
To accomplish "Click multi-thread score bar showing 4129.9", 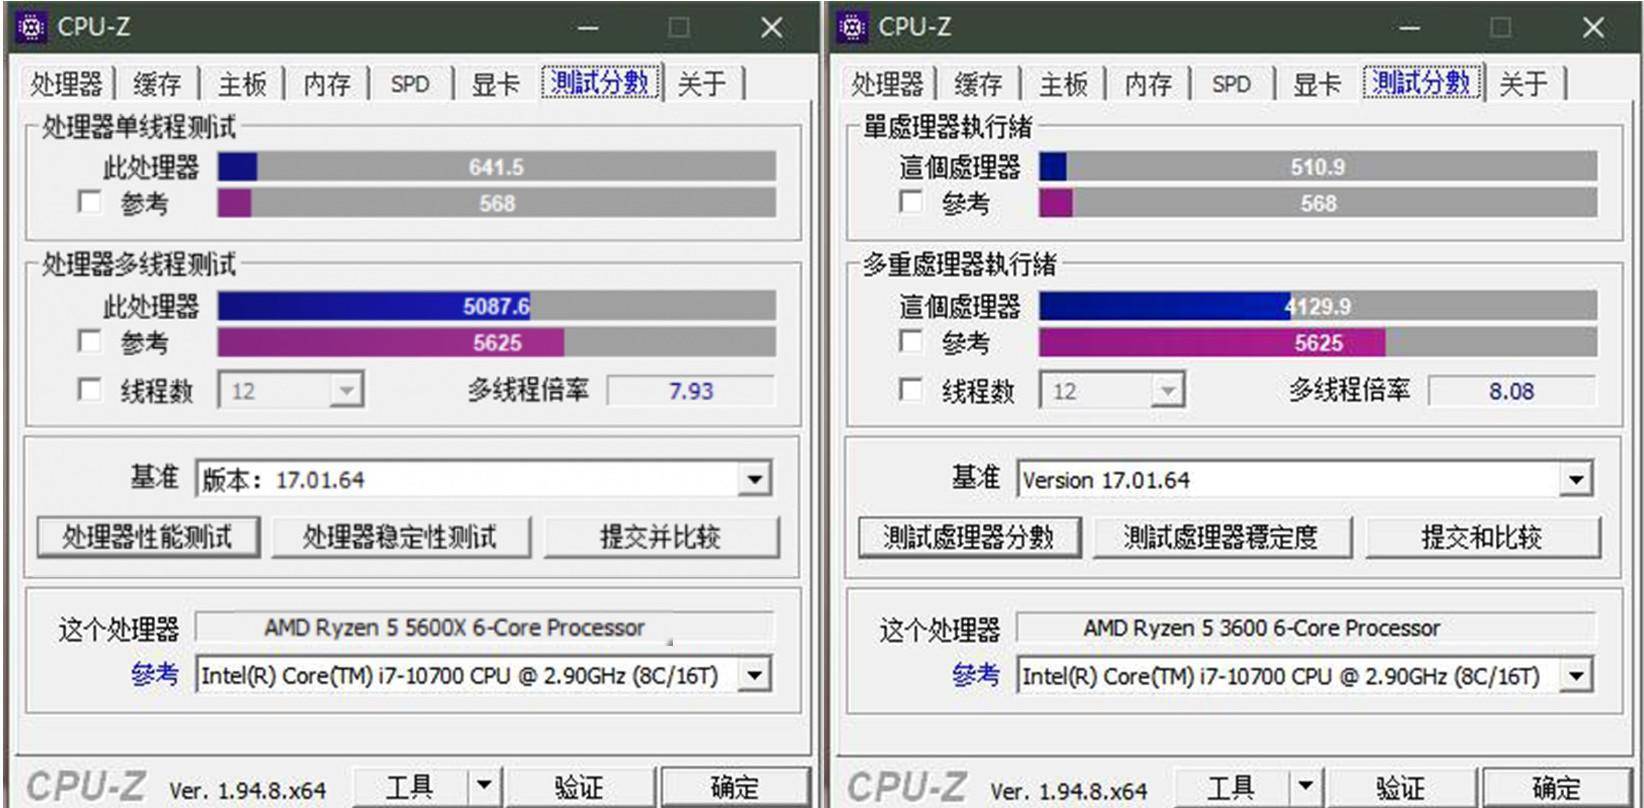I will (1318, 306).
